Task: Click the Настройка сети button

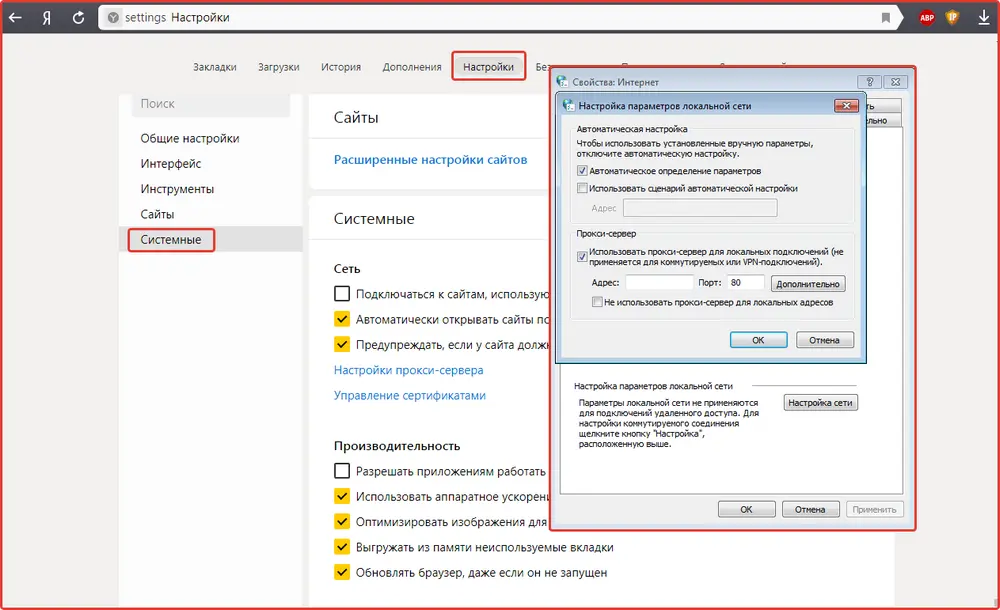Action: point(820,403)
